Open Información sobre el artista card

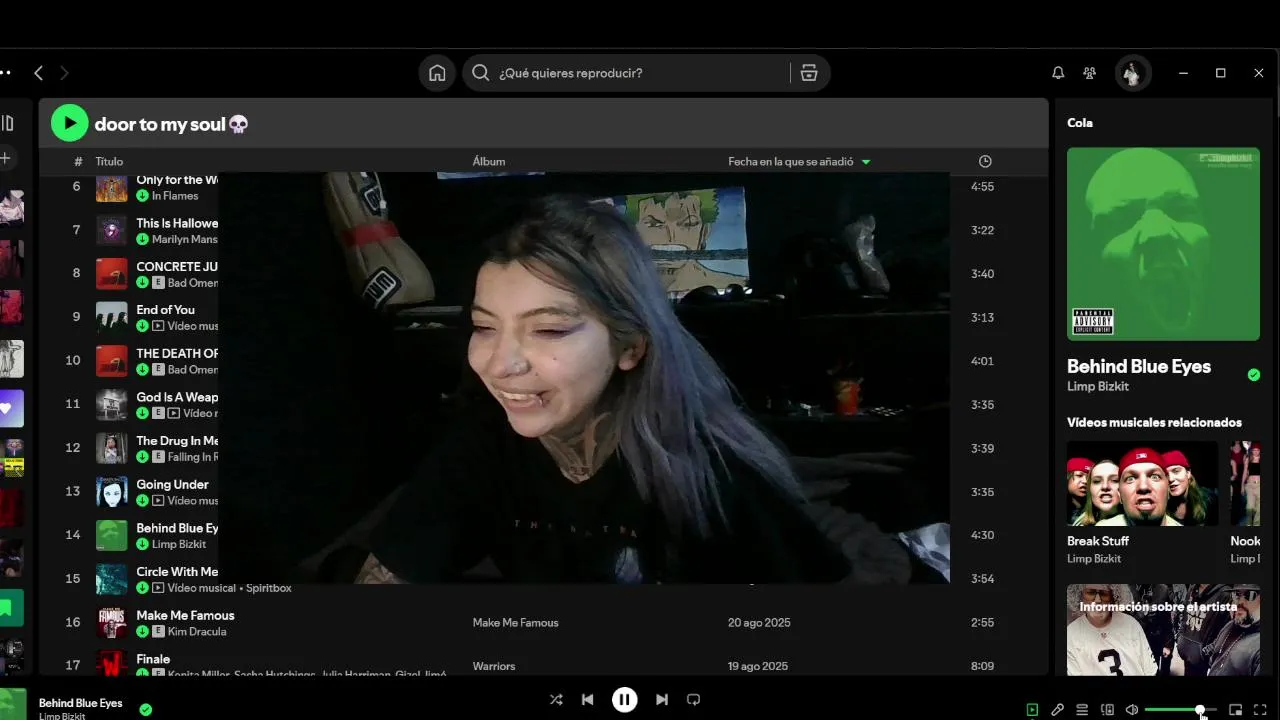click(1163, 630)
